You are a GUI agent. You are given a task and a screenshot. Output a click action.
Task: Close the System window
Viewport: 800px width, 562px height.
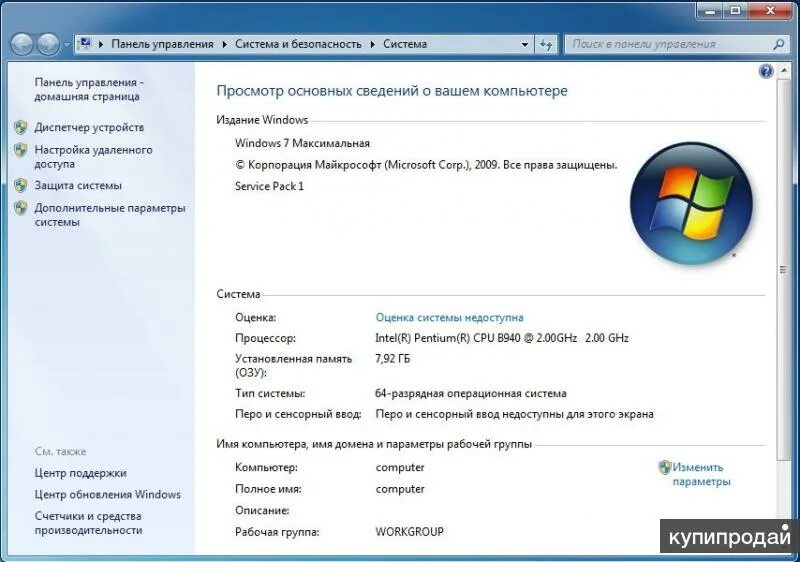pos(771,10)
